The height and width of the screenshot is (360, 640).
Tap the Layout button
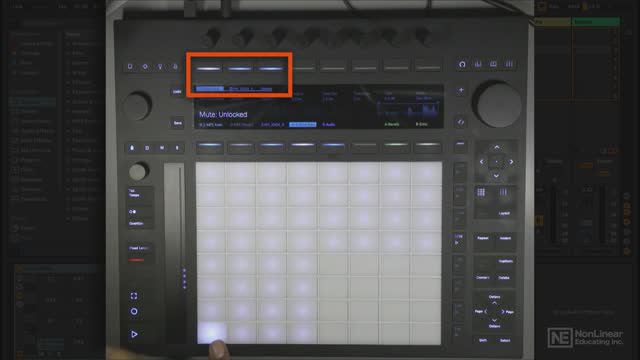(x=504, y=213)
